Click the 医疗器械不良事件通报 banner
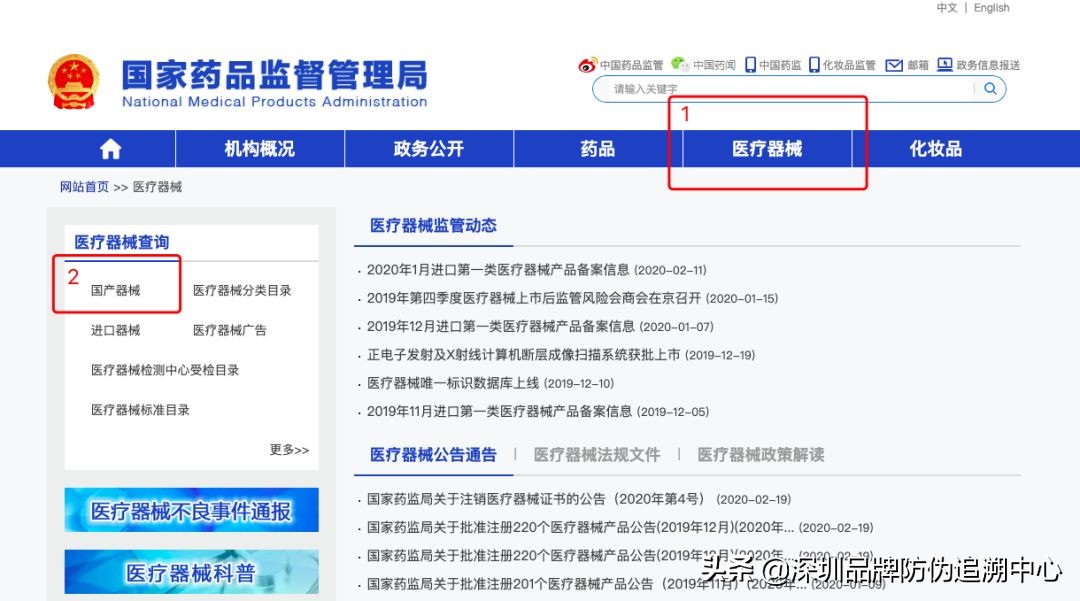The image size is (1080, 601). point(191,510)
